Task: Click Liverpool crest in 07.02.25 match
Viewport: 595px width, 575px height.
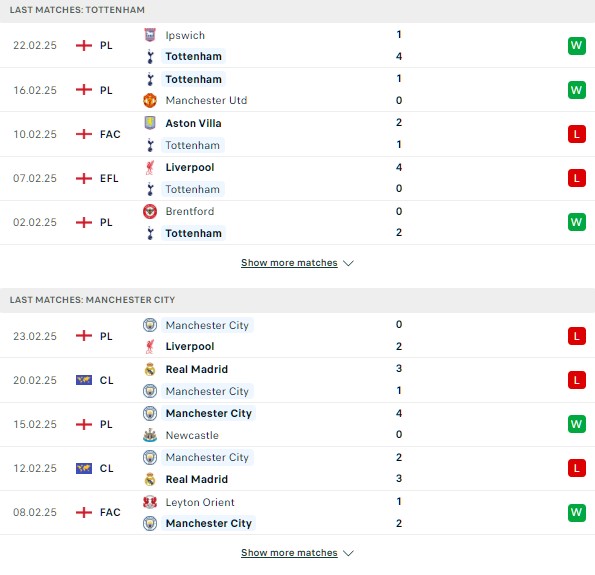Action: [150, 167]
